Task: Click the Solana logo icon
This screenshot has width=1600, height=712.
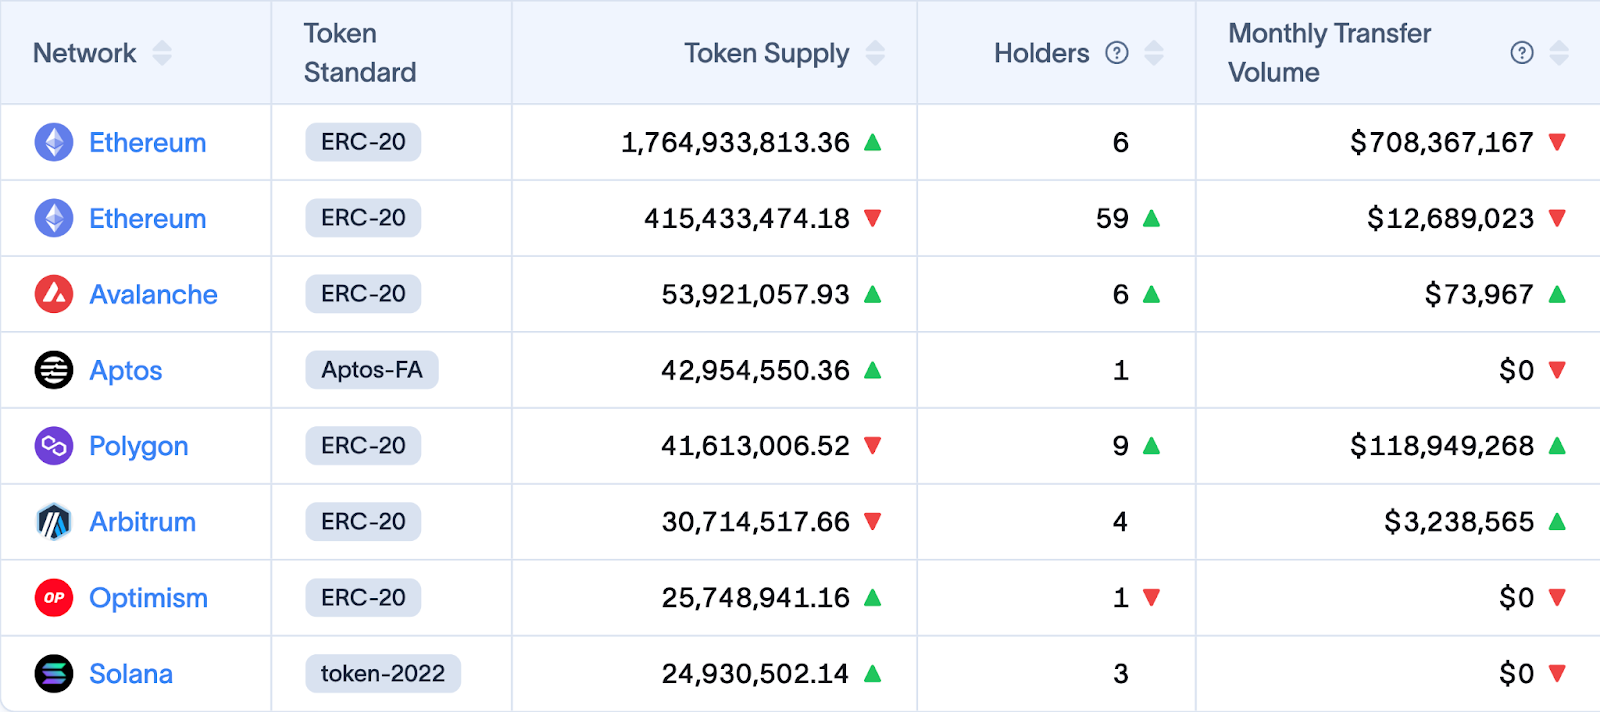Action: 54,674
